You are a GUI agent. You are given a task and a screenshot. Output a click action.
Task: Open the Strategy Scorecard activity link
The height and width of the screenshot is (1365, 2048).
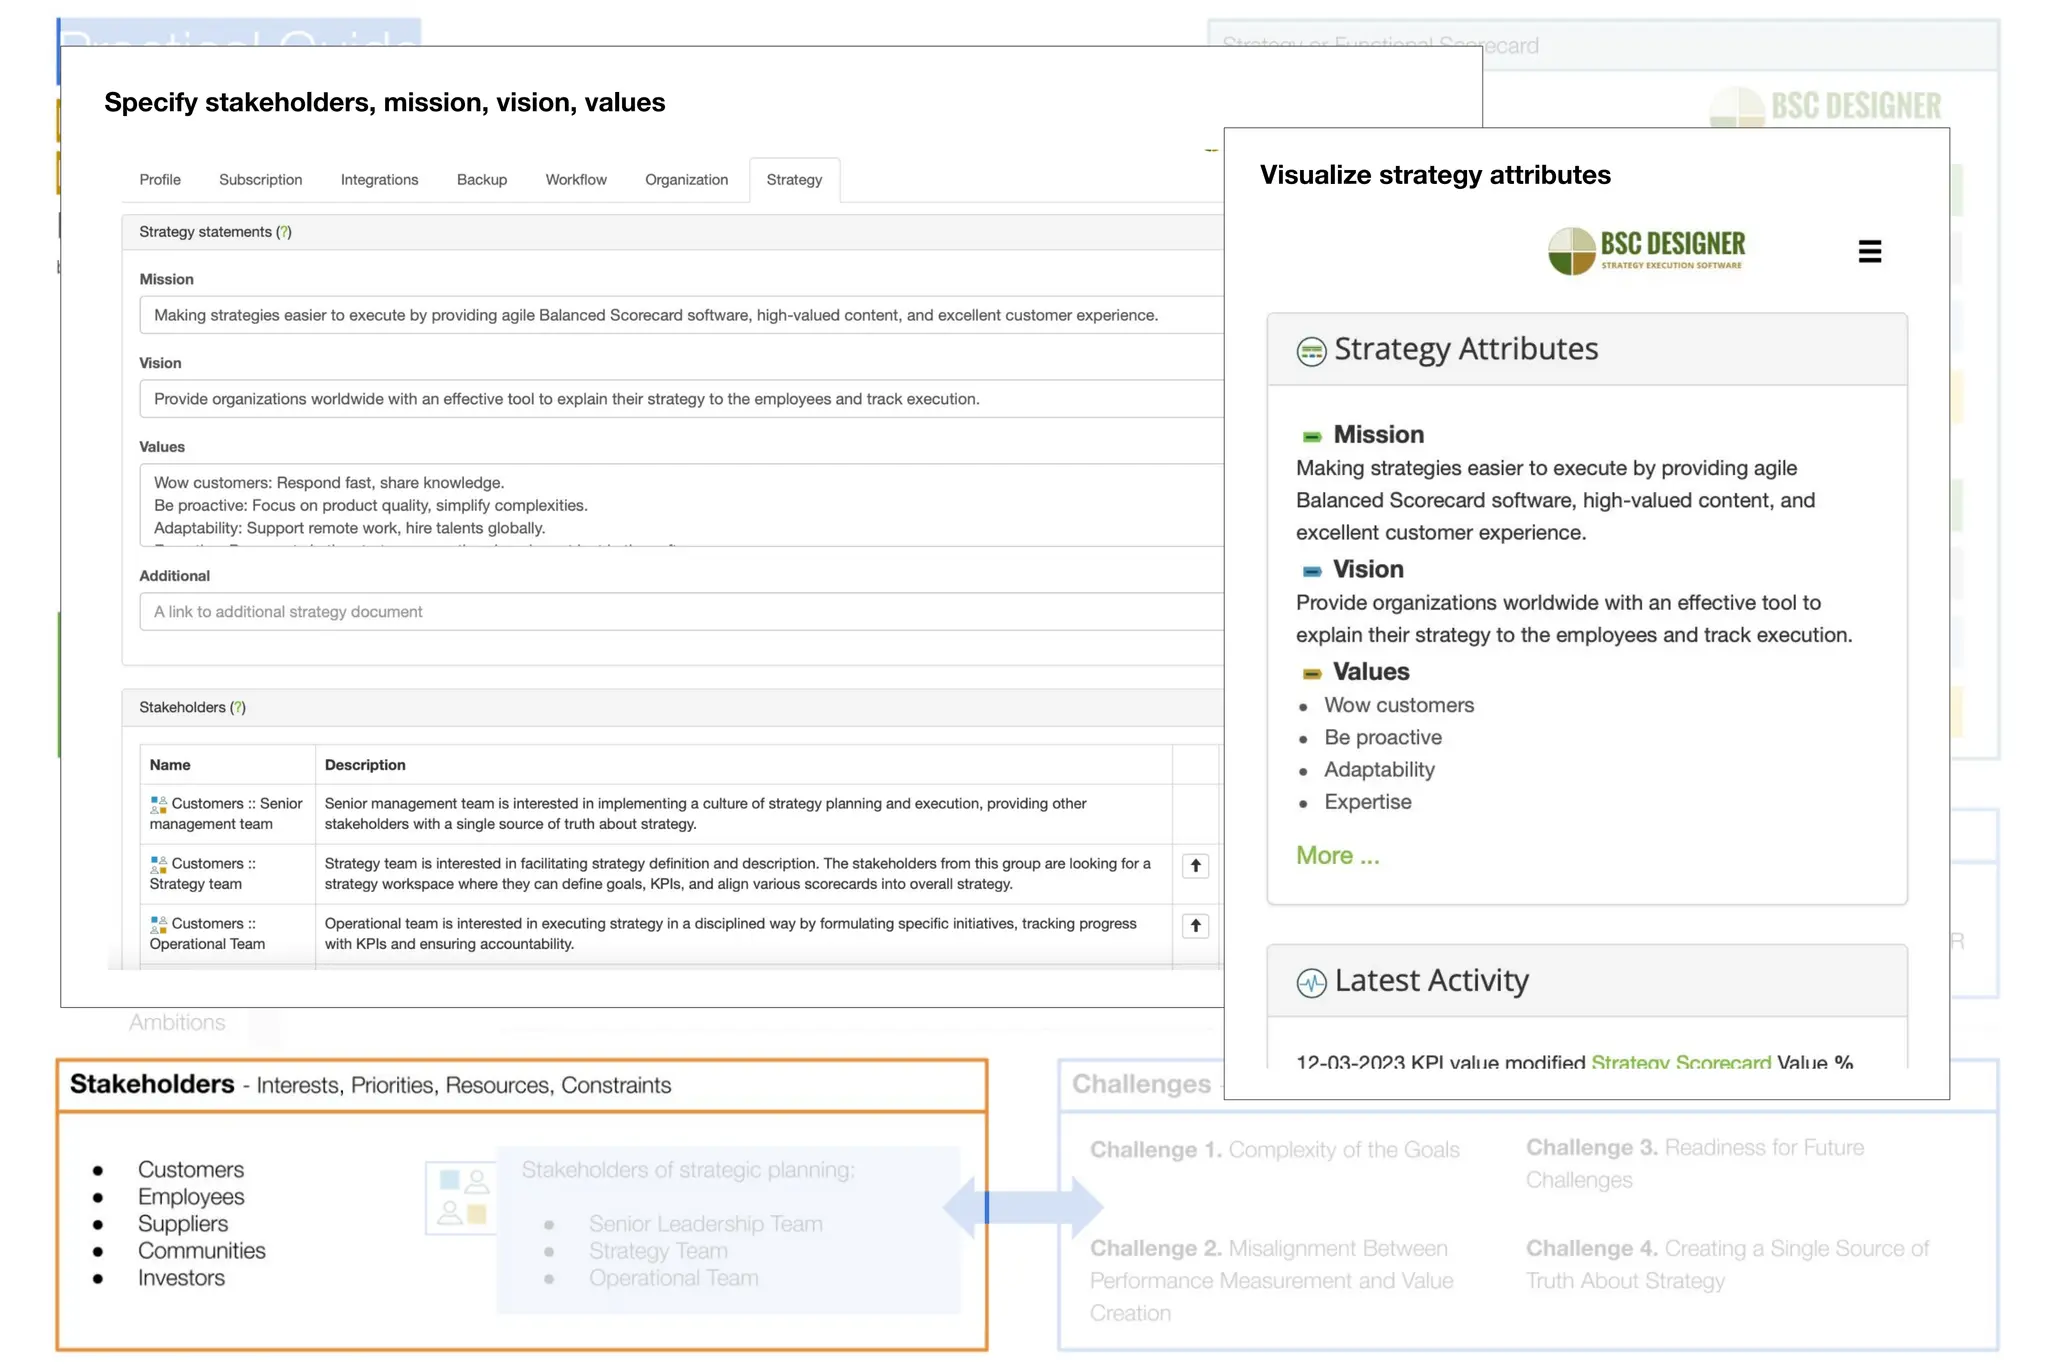[1680, 1062]
